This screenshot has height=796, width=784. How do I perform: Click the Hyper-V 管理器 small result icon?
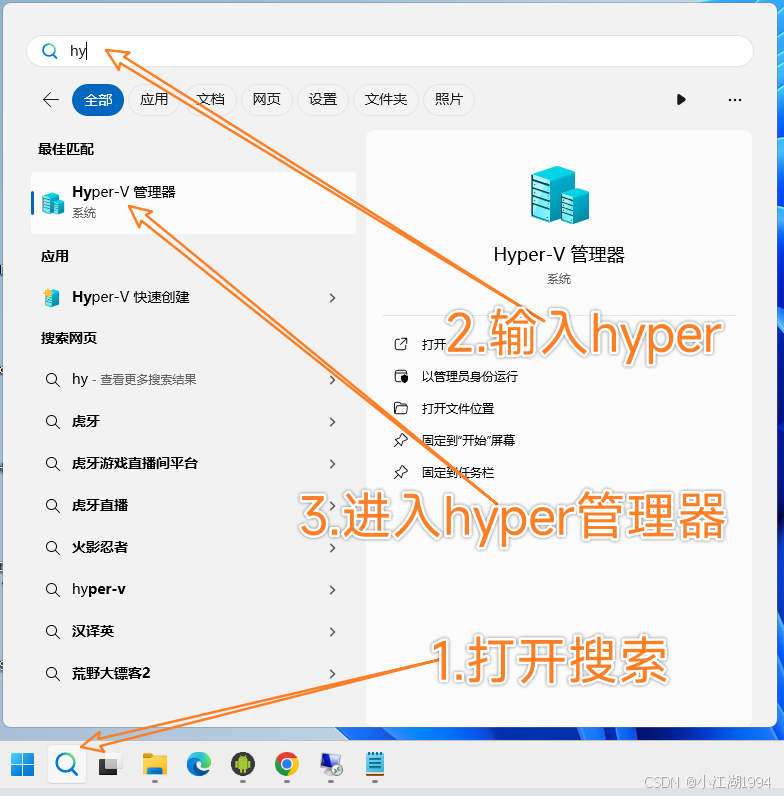pos(53,203)
